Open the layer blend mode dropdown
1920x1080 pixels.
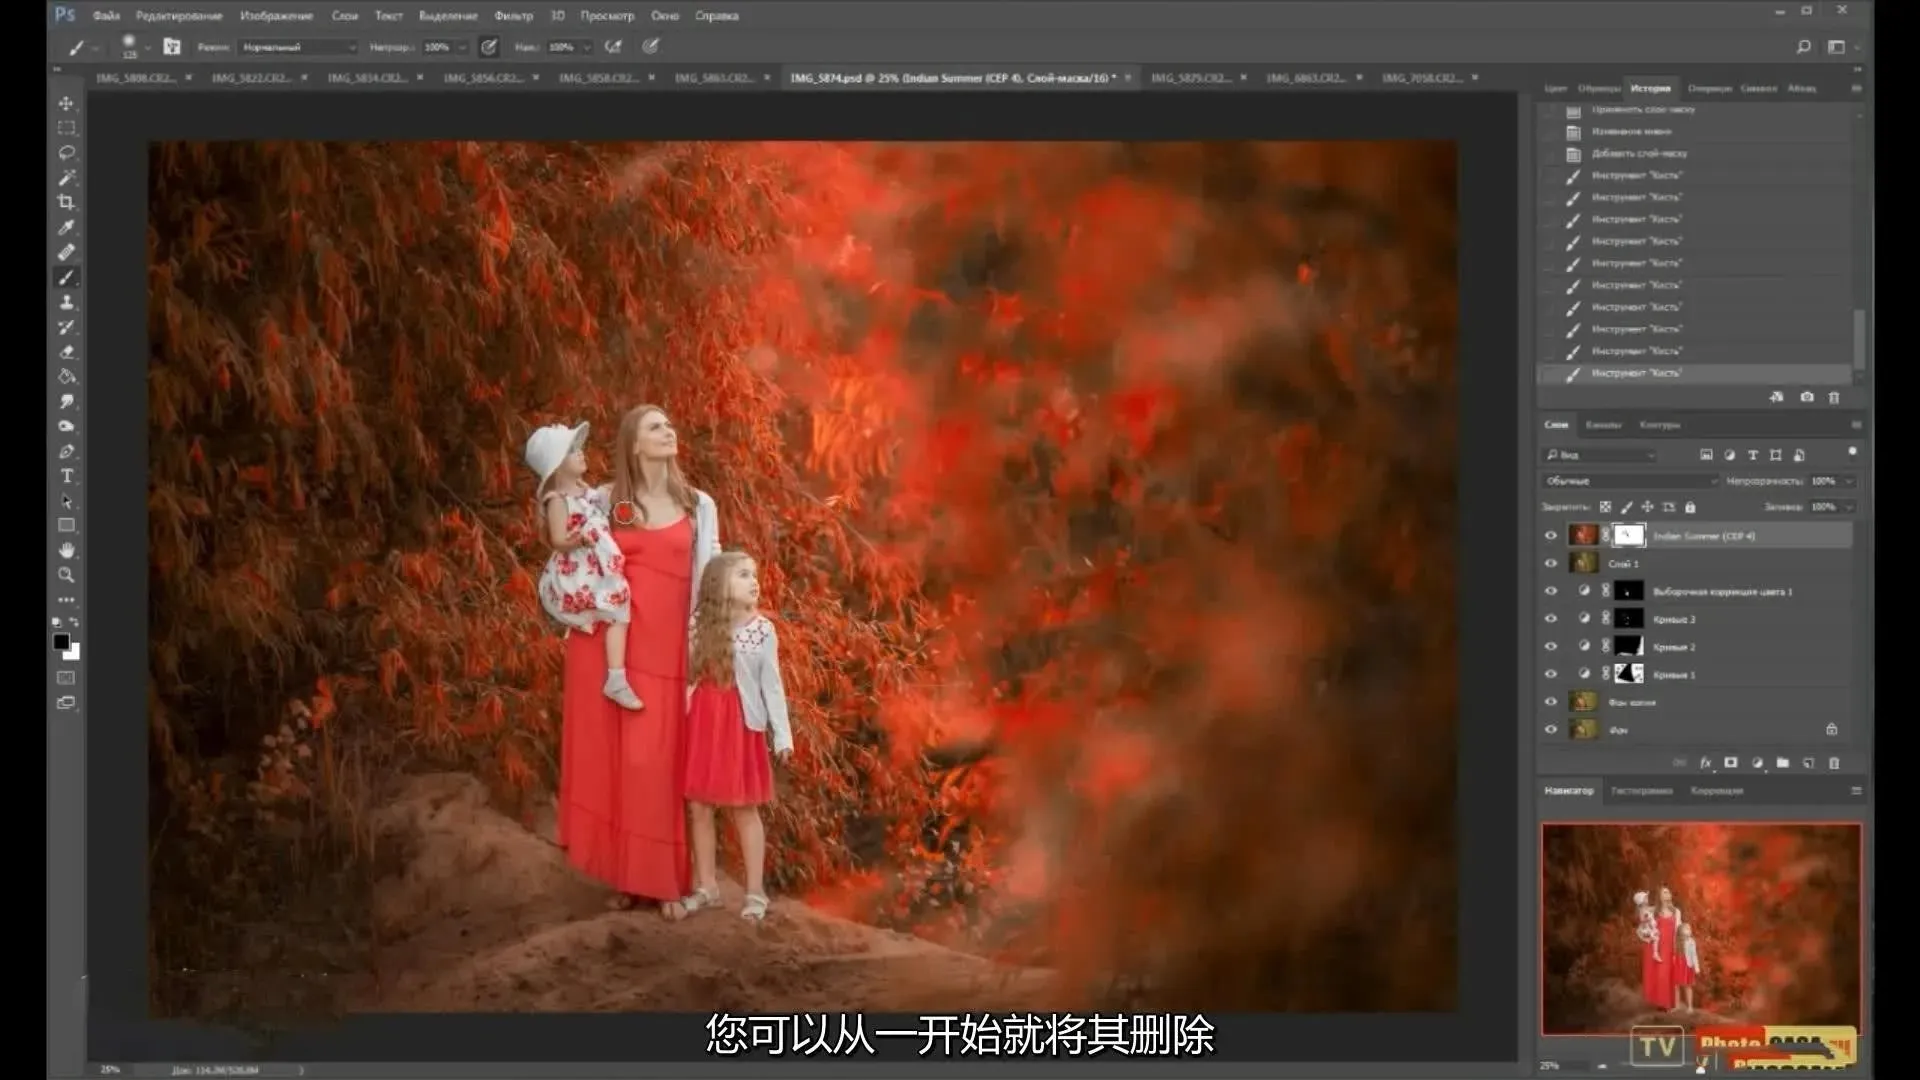click(1630, 481)
